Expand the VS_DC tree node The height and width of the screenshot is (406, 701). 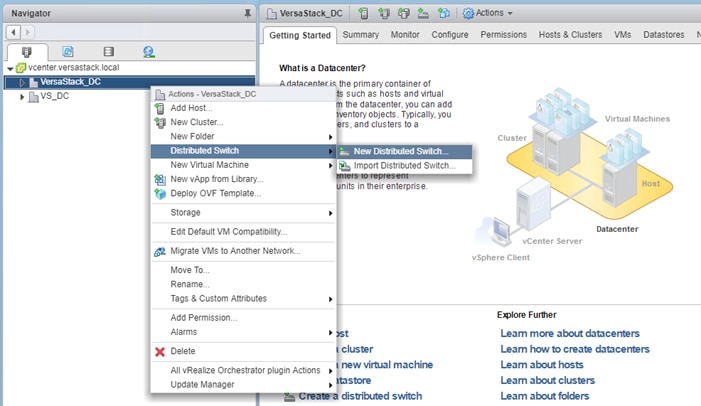pos(21,96)
